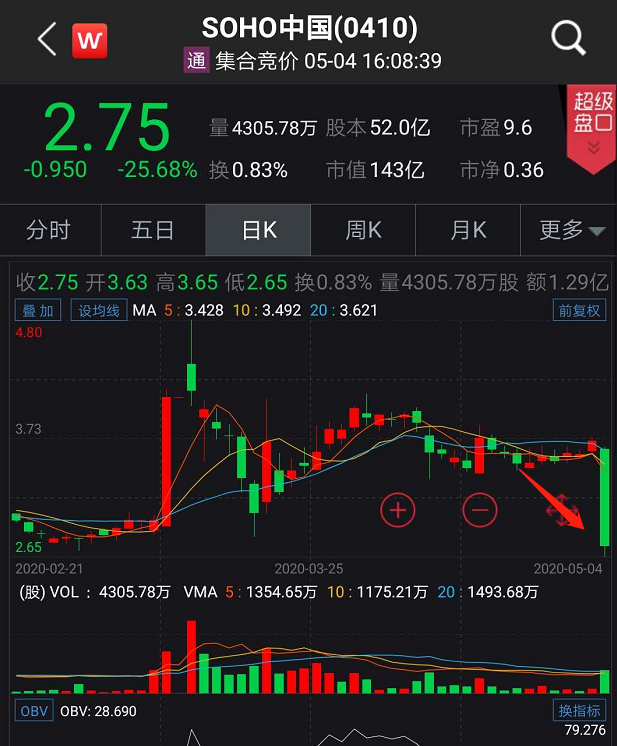This screenshot has width=617, height=746.
Task: Tap the 2020-02-21 date label
Action: tap(49, 569)
